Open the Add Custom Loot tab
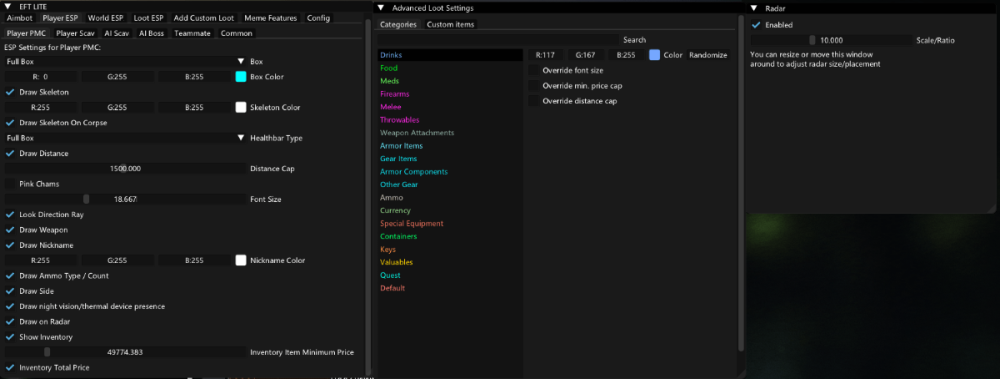This screenshot has height=379, width=1000. tap(203, 18)
